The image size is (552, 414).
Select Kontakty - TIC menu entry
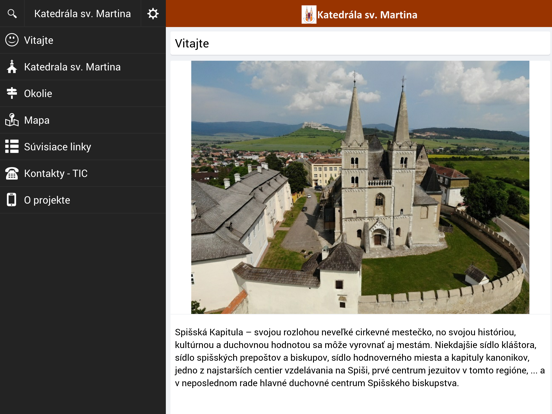coord(83,173)
